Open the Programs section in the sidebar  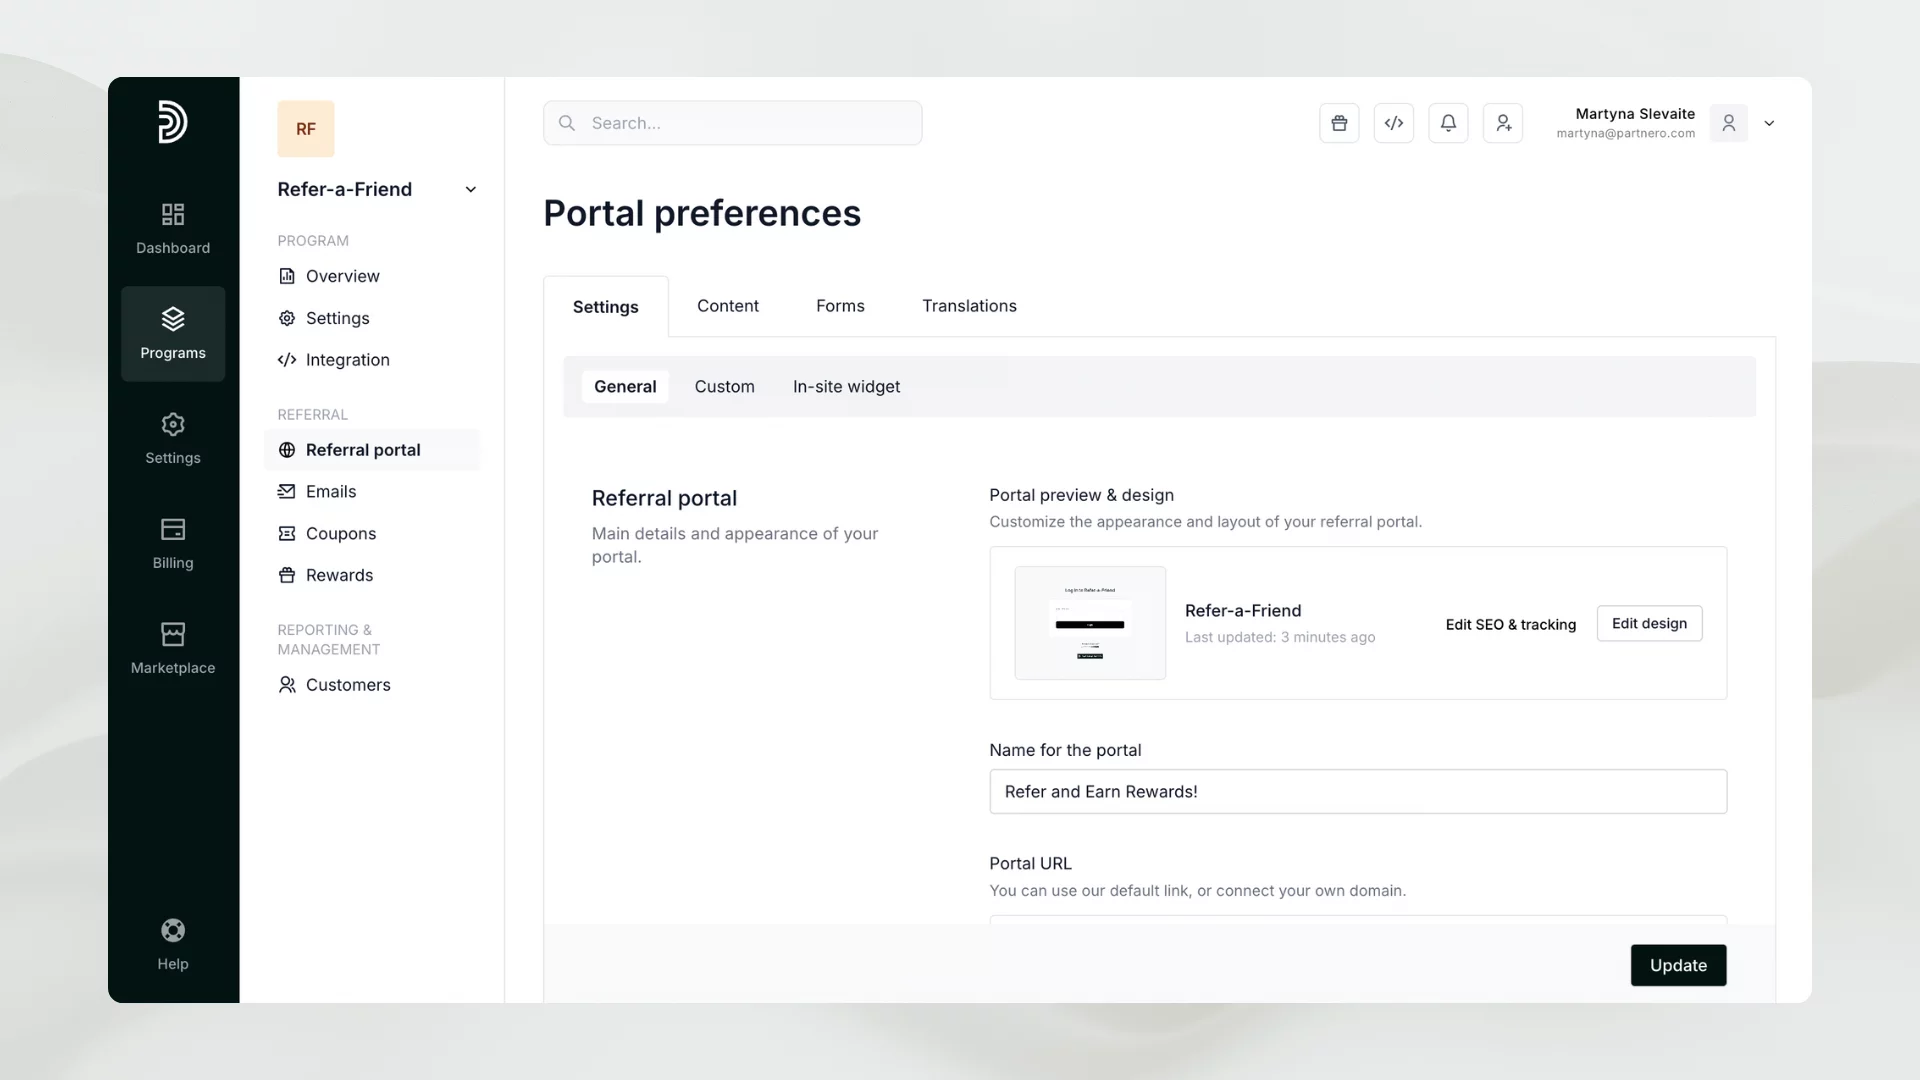[172, 333]
